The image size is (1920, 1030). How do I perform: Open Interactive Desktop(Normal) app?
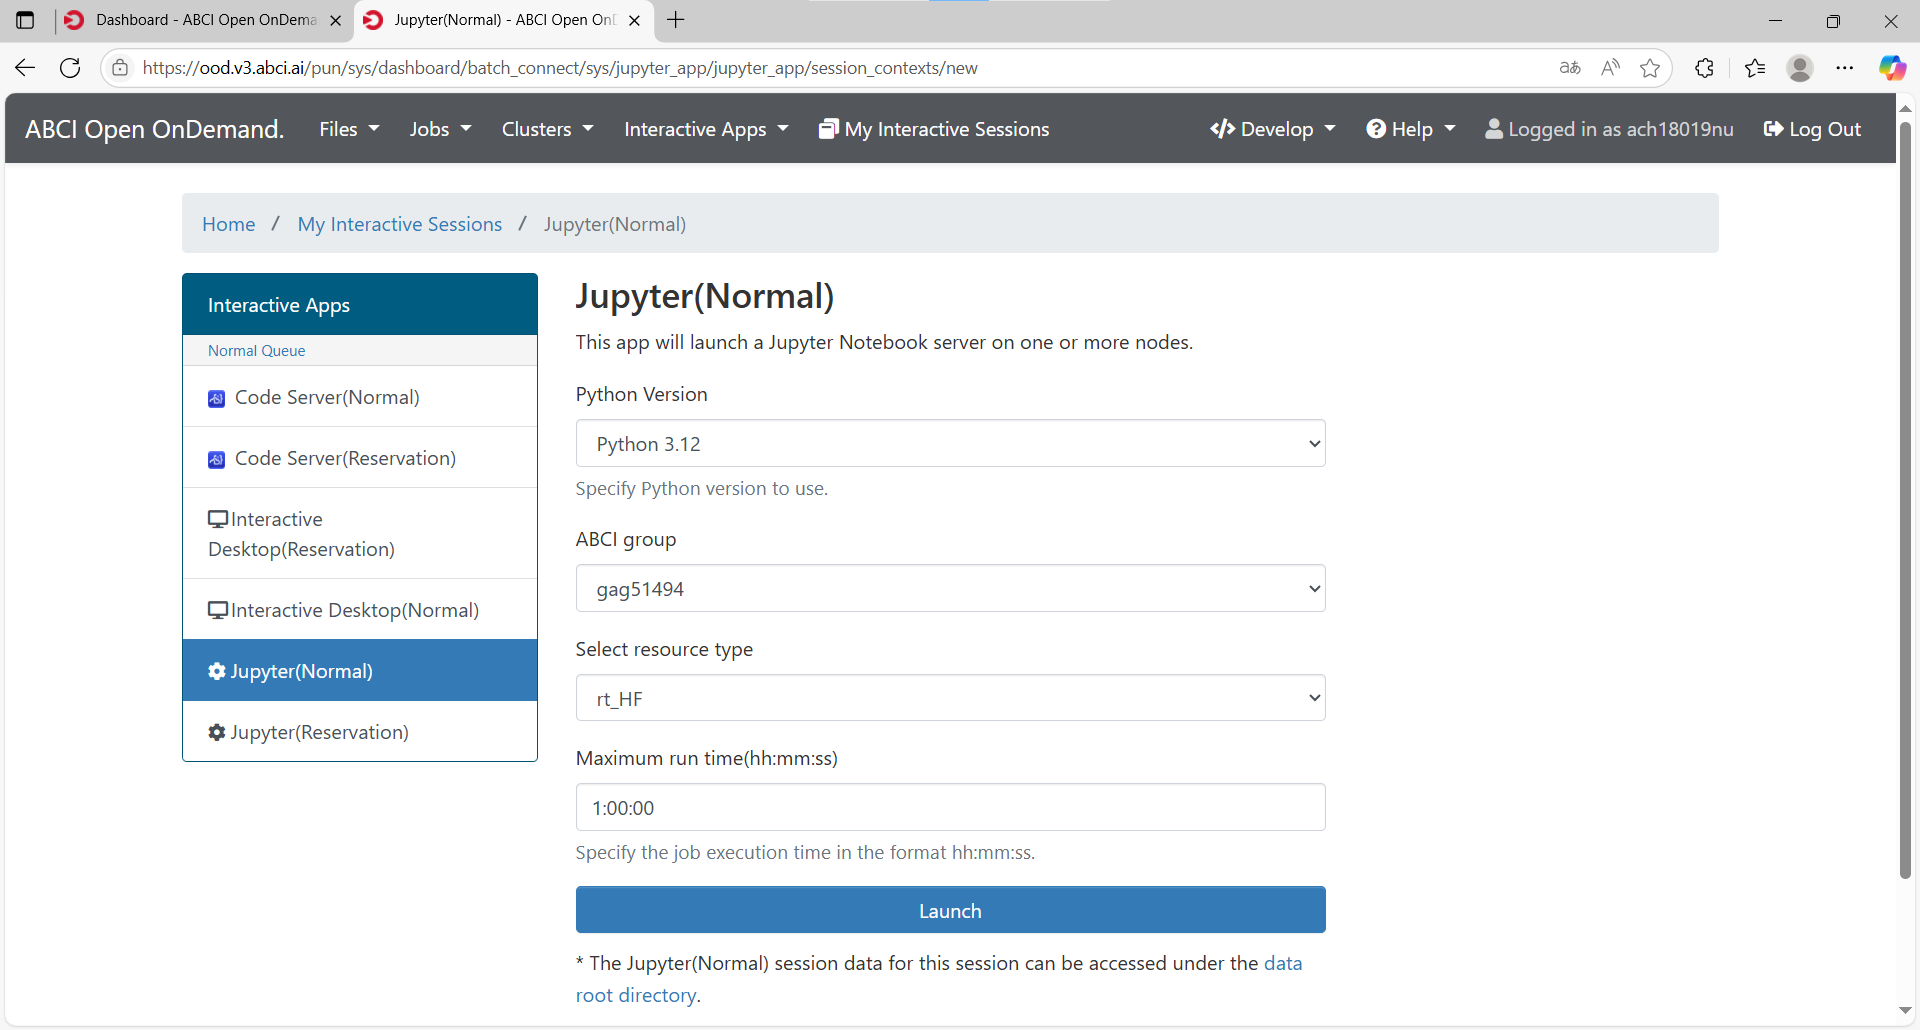click(360, 610)
